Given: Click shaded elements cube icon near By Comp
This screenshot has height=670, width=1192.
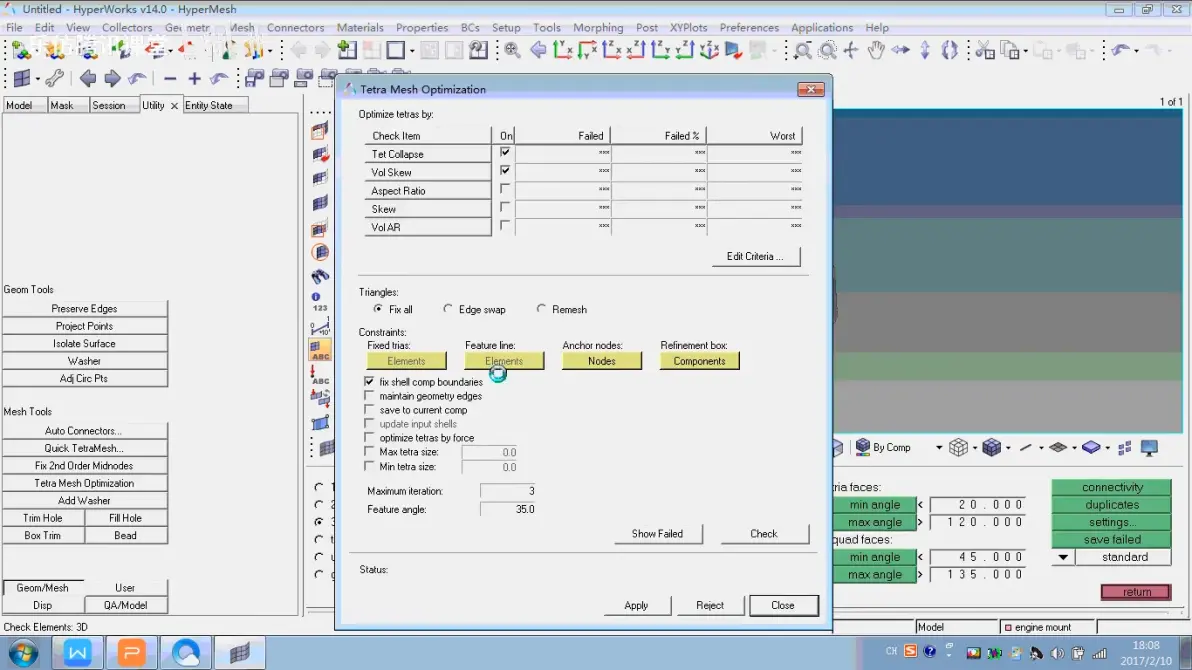Looking at the screenshot, I should coord(992,447).
